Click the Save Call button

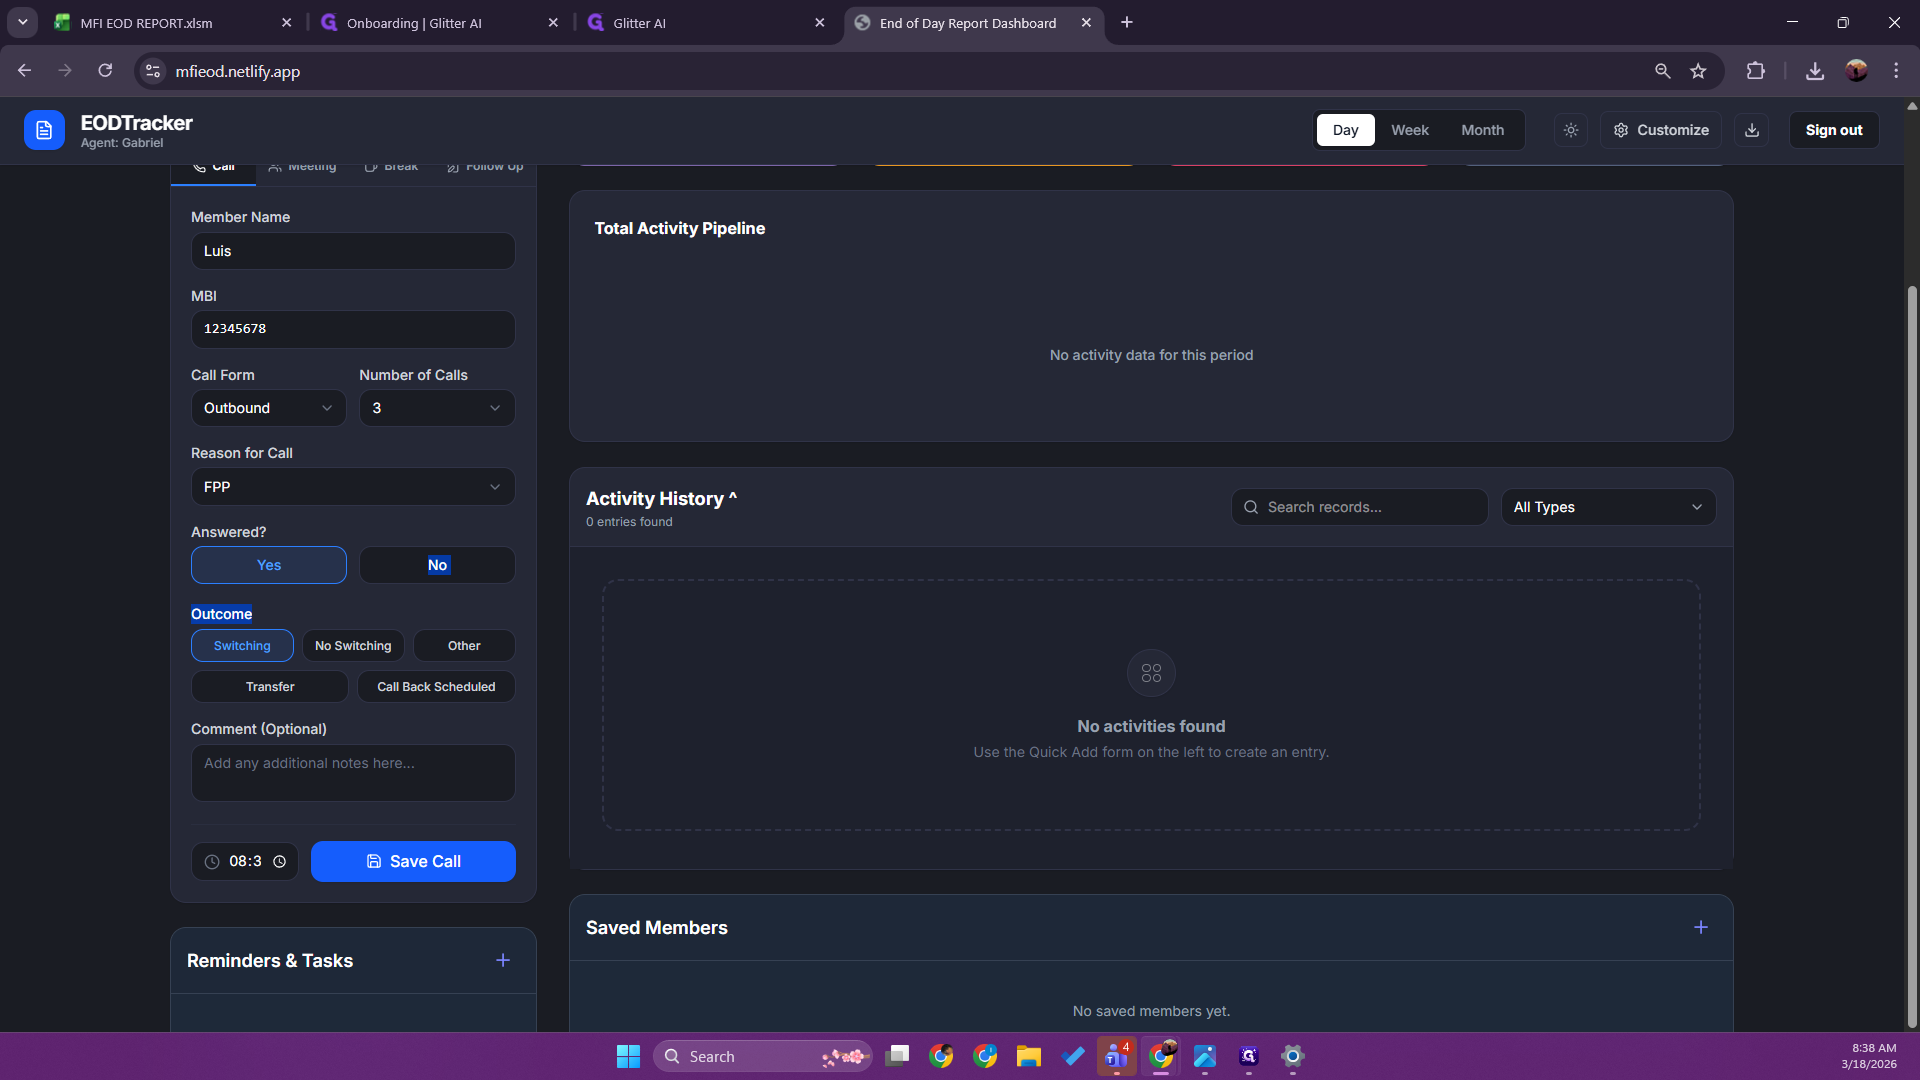[x=413, y=862]
